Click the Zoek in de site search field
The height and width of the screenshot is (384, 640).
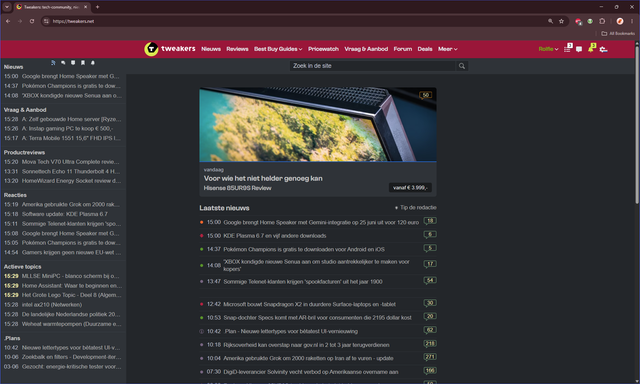pos(373,66)
